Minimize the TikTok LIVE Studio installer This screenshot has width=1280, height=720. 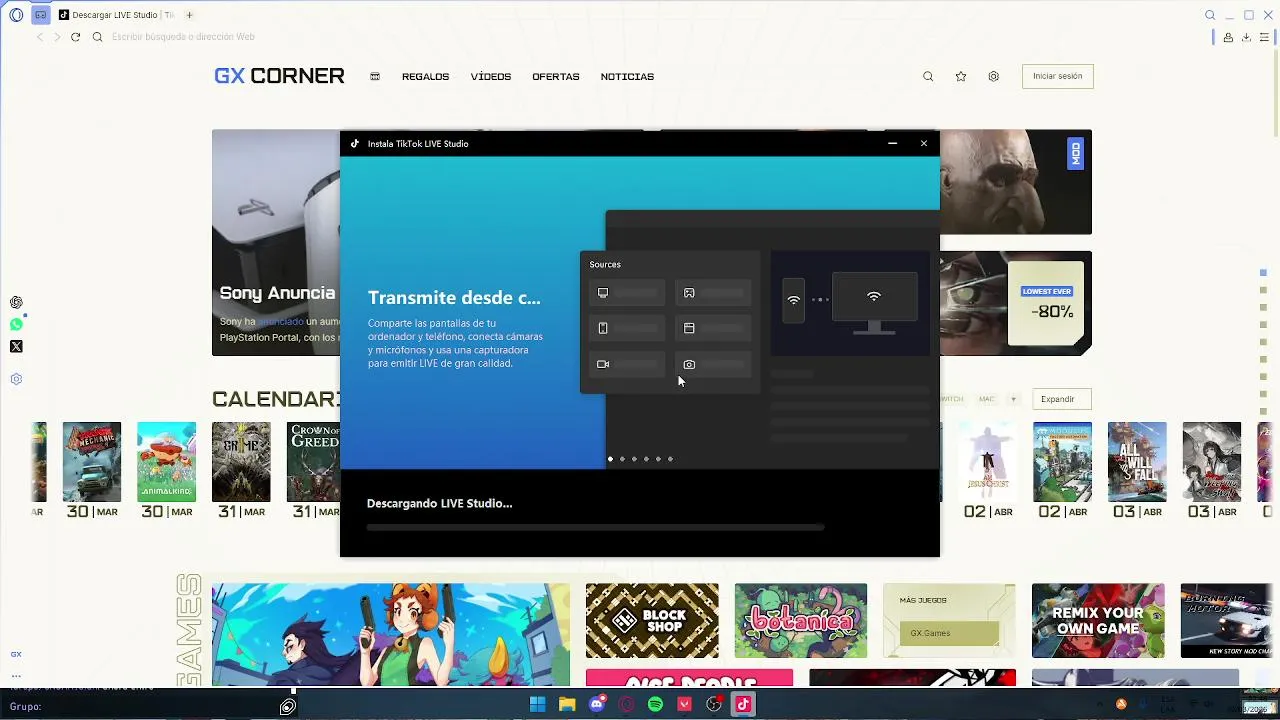click(892, 144)
